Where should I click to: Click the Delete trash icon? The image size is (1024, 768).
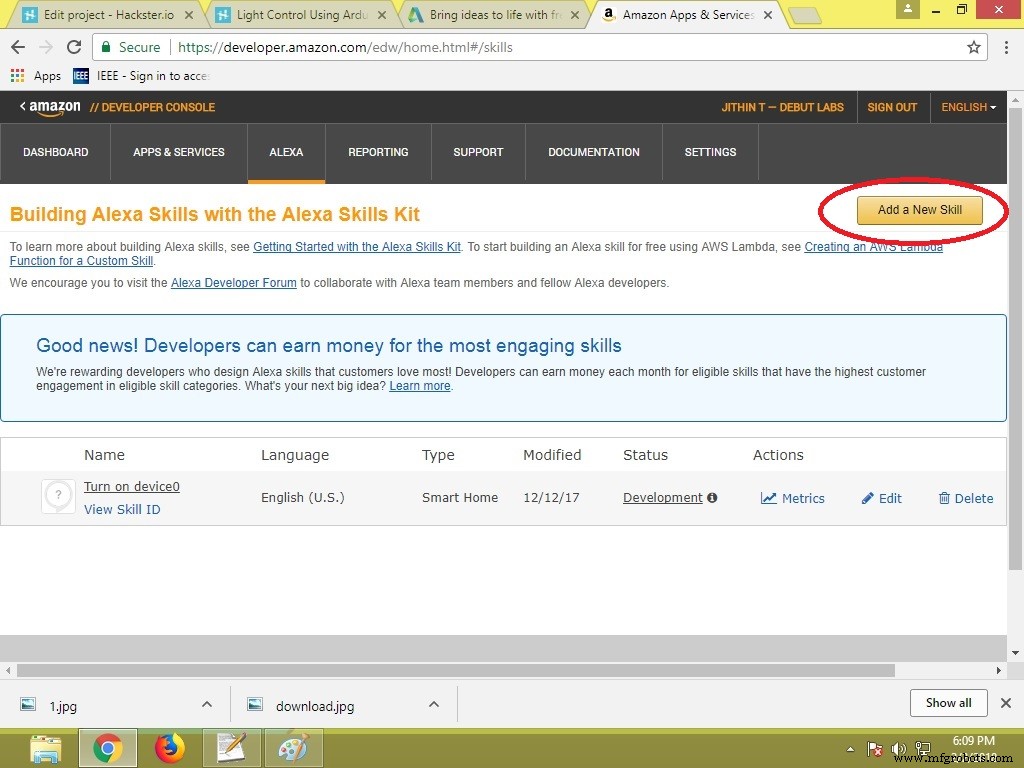(x=944, y=498)
